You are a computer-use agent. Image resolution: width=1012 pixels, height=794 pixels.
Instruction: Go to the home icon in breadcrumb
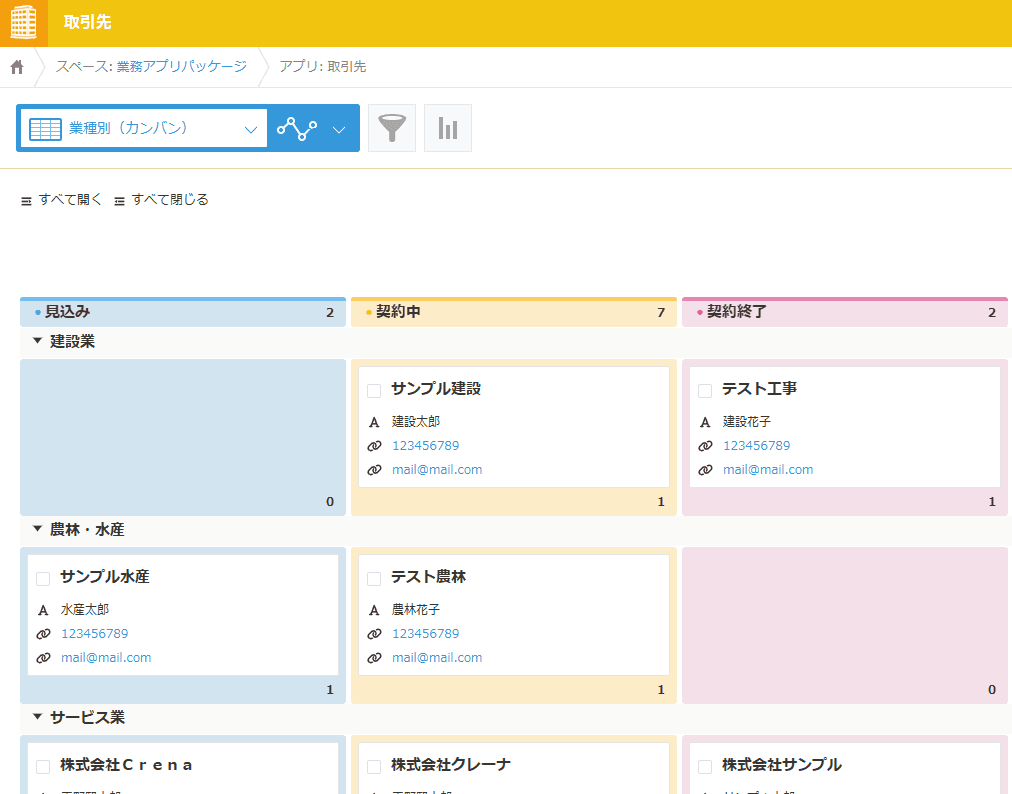click(17, 66)
